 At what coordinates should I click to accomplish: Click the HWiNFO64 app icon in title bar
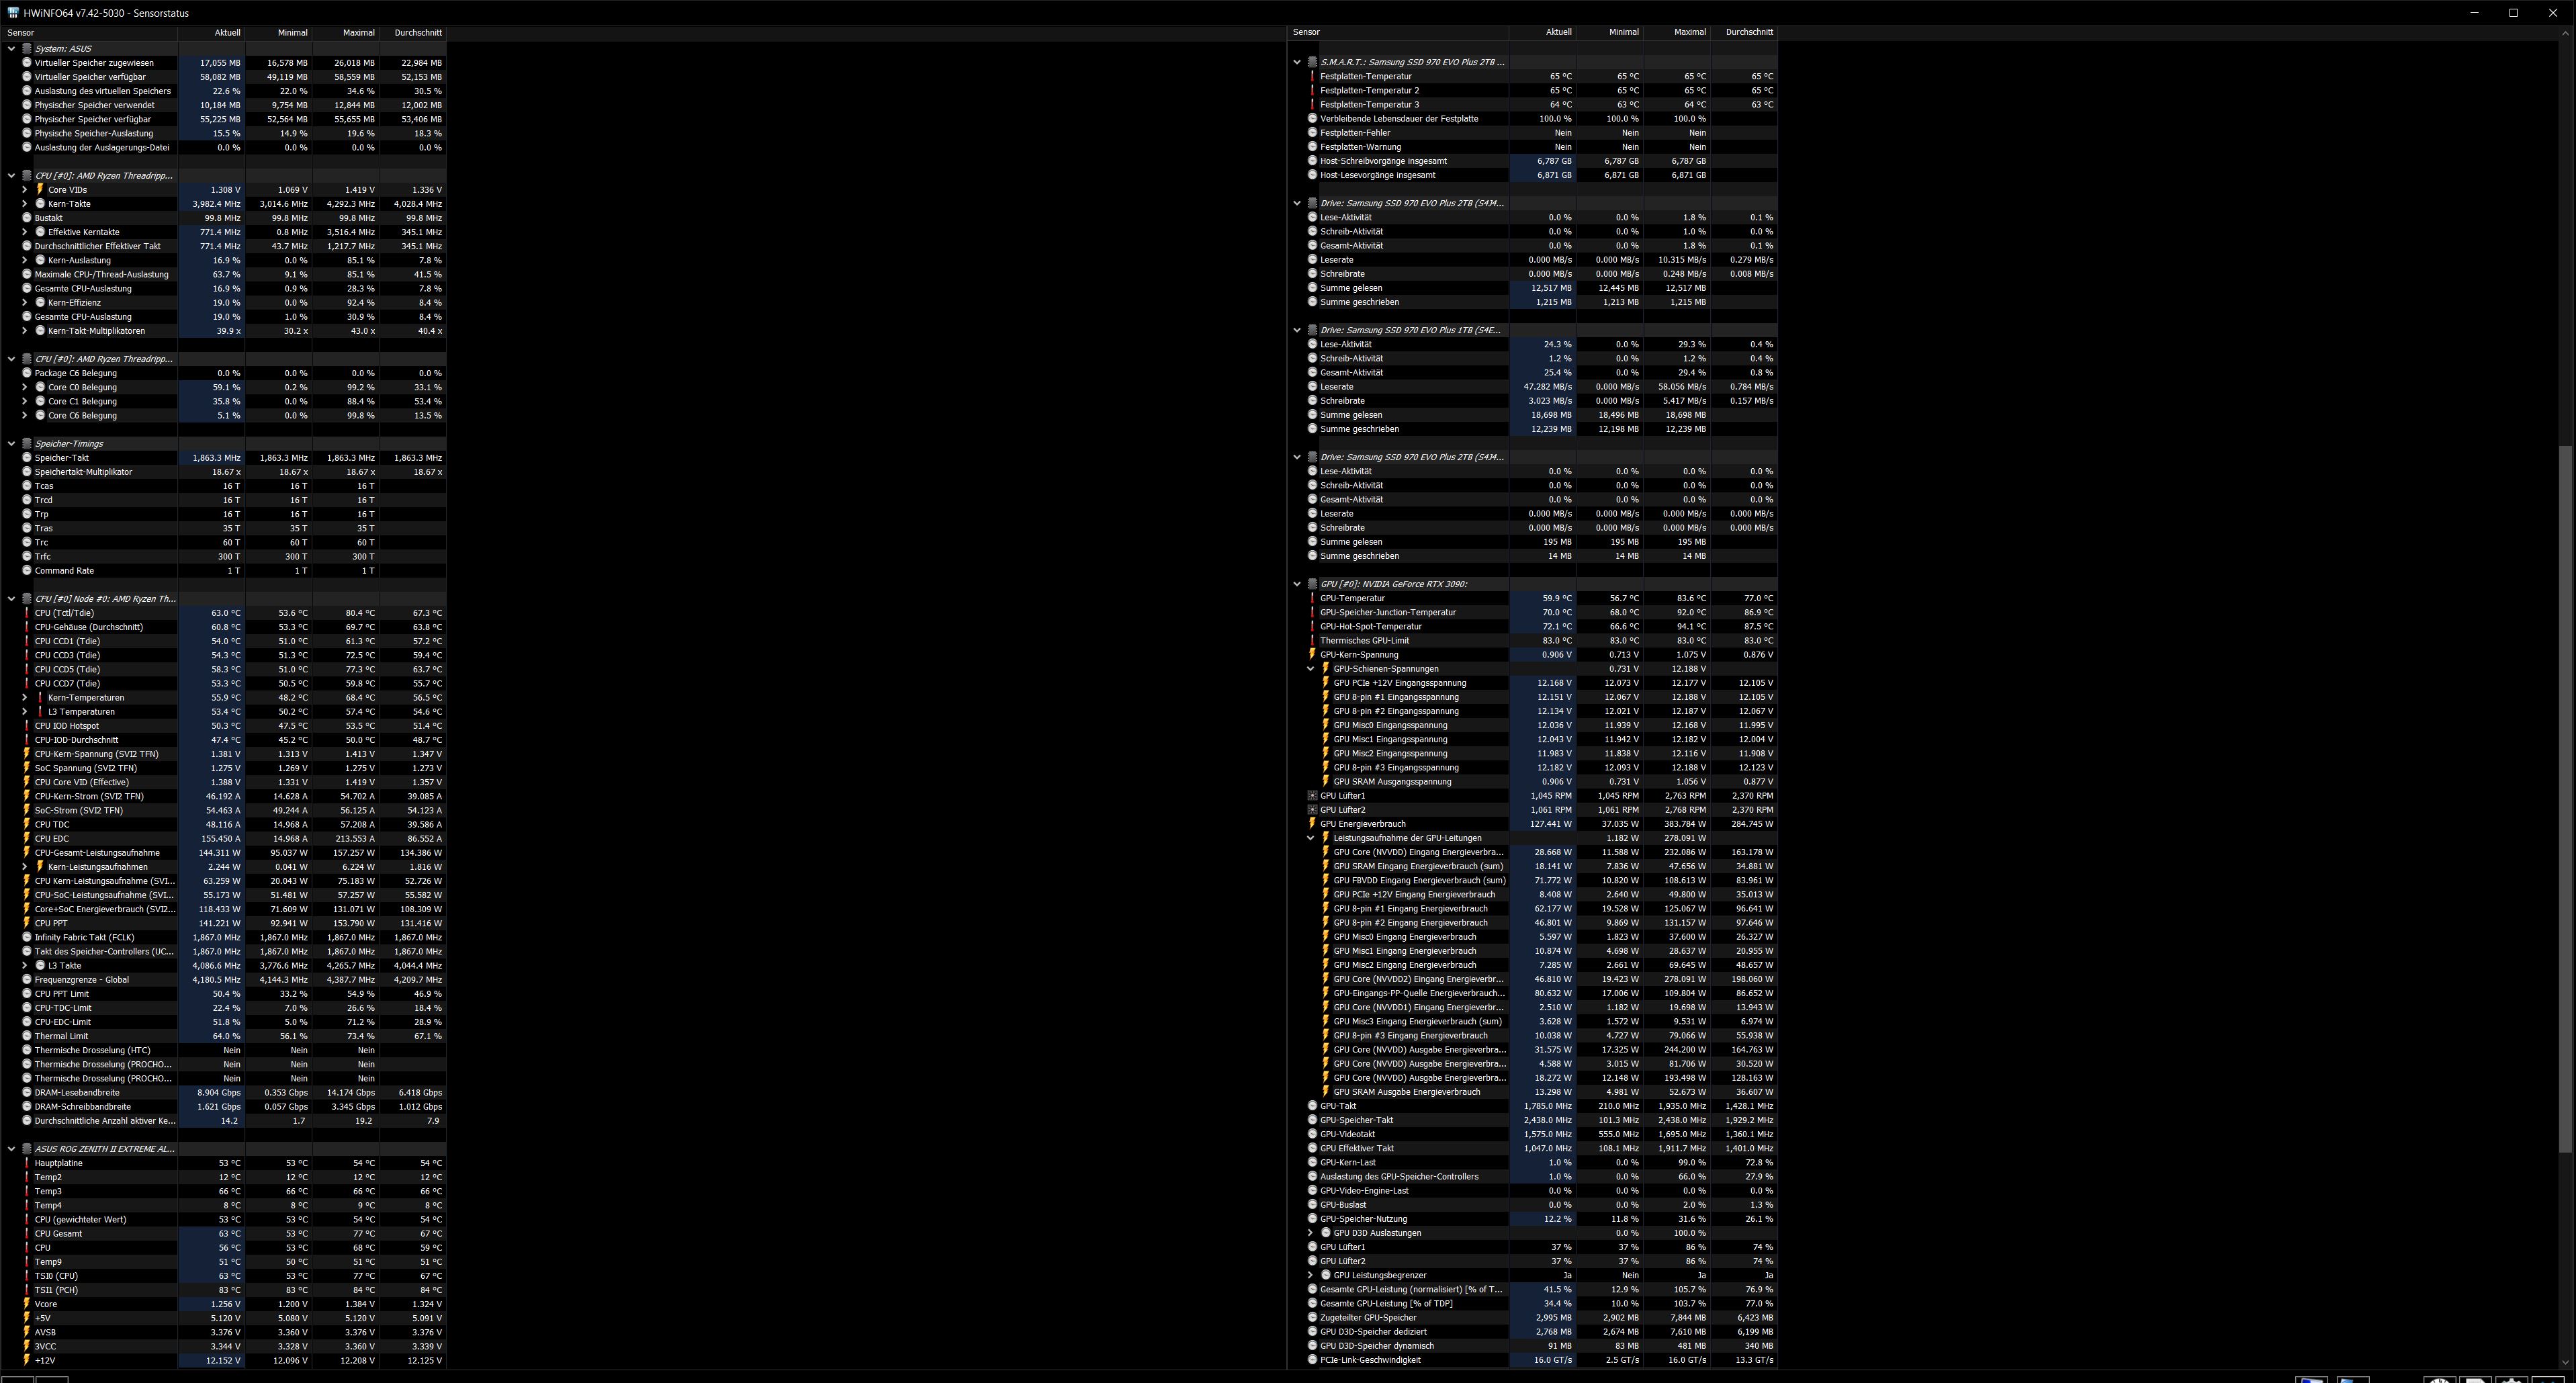click(x=13, y=13)
